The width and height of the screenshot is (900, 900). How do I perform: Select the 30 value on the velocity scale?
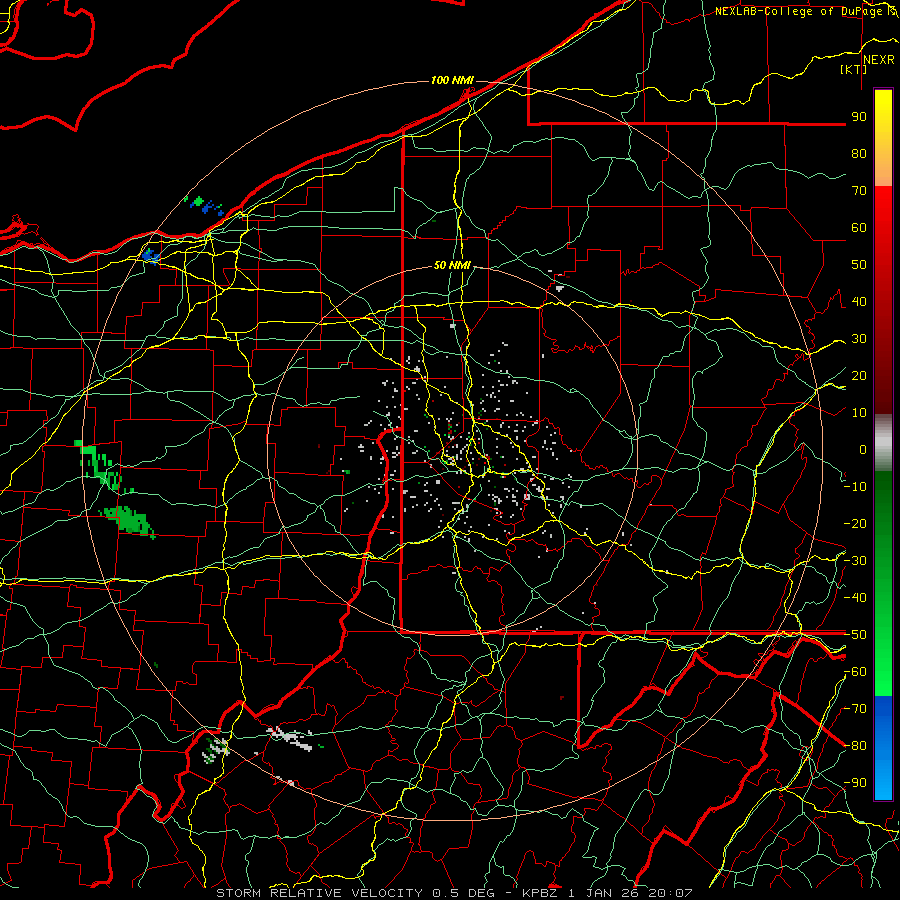pos(859,339)
